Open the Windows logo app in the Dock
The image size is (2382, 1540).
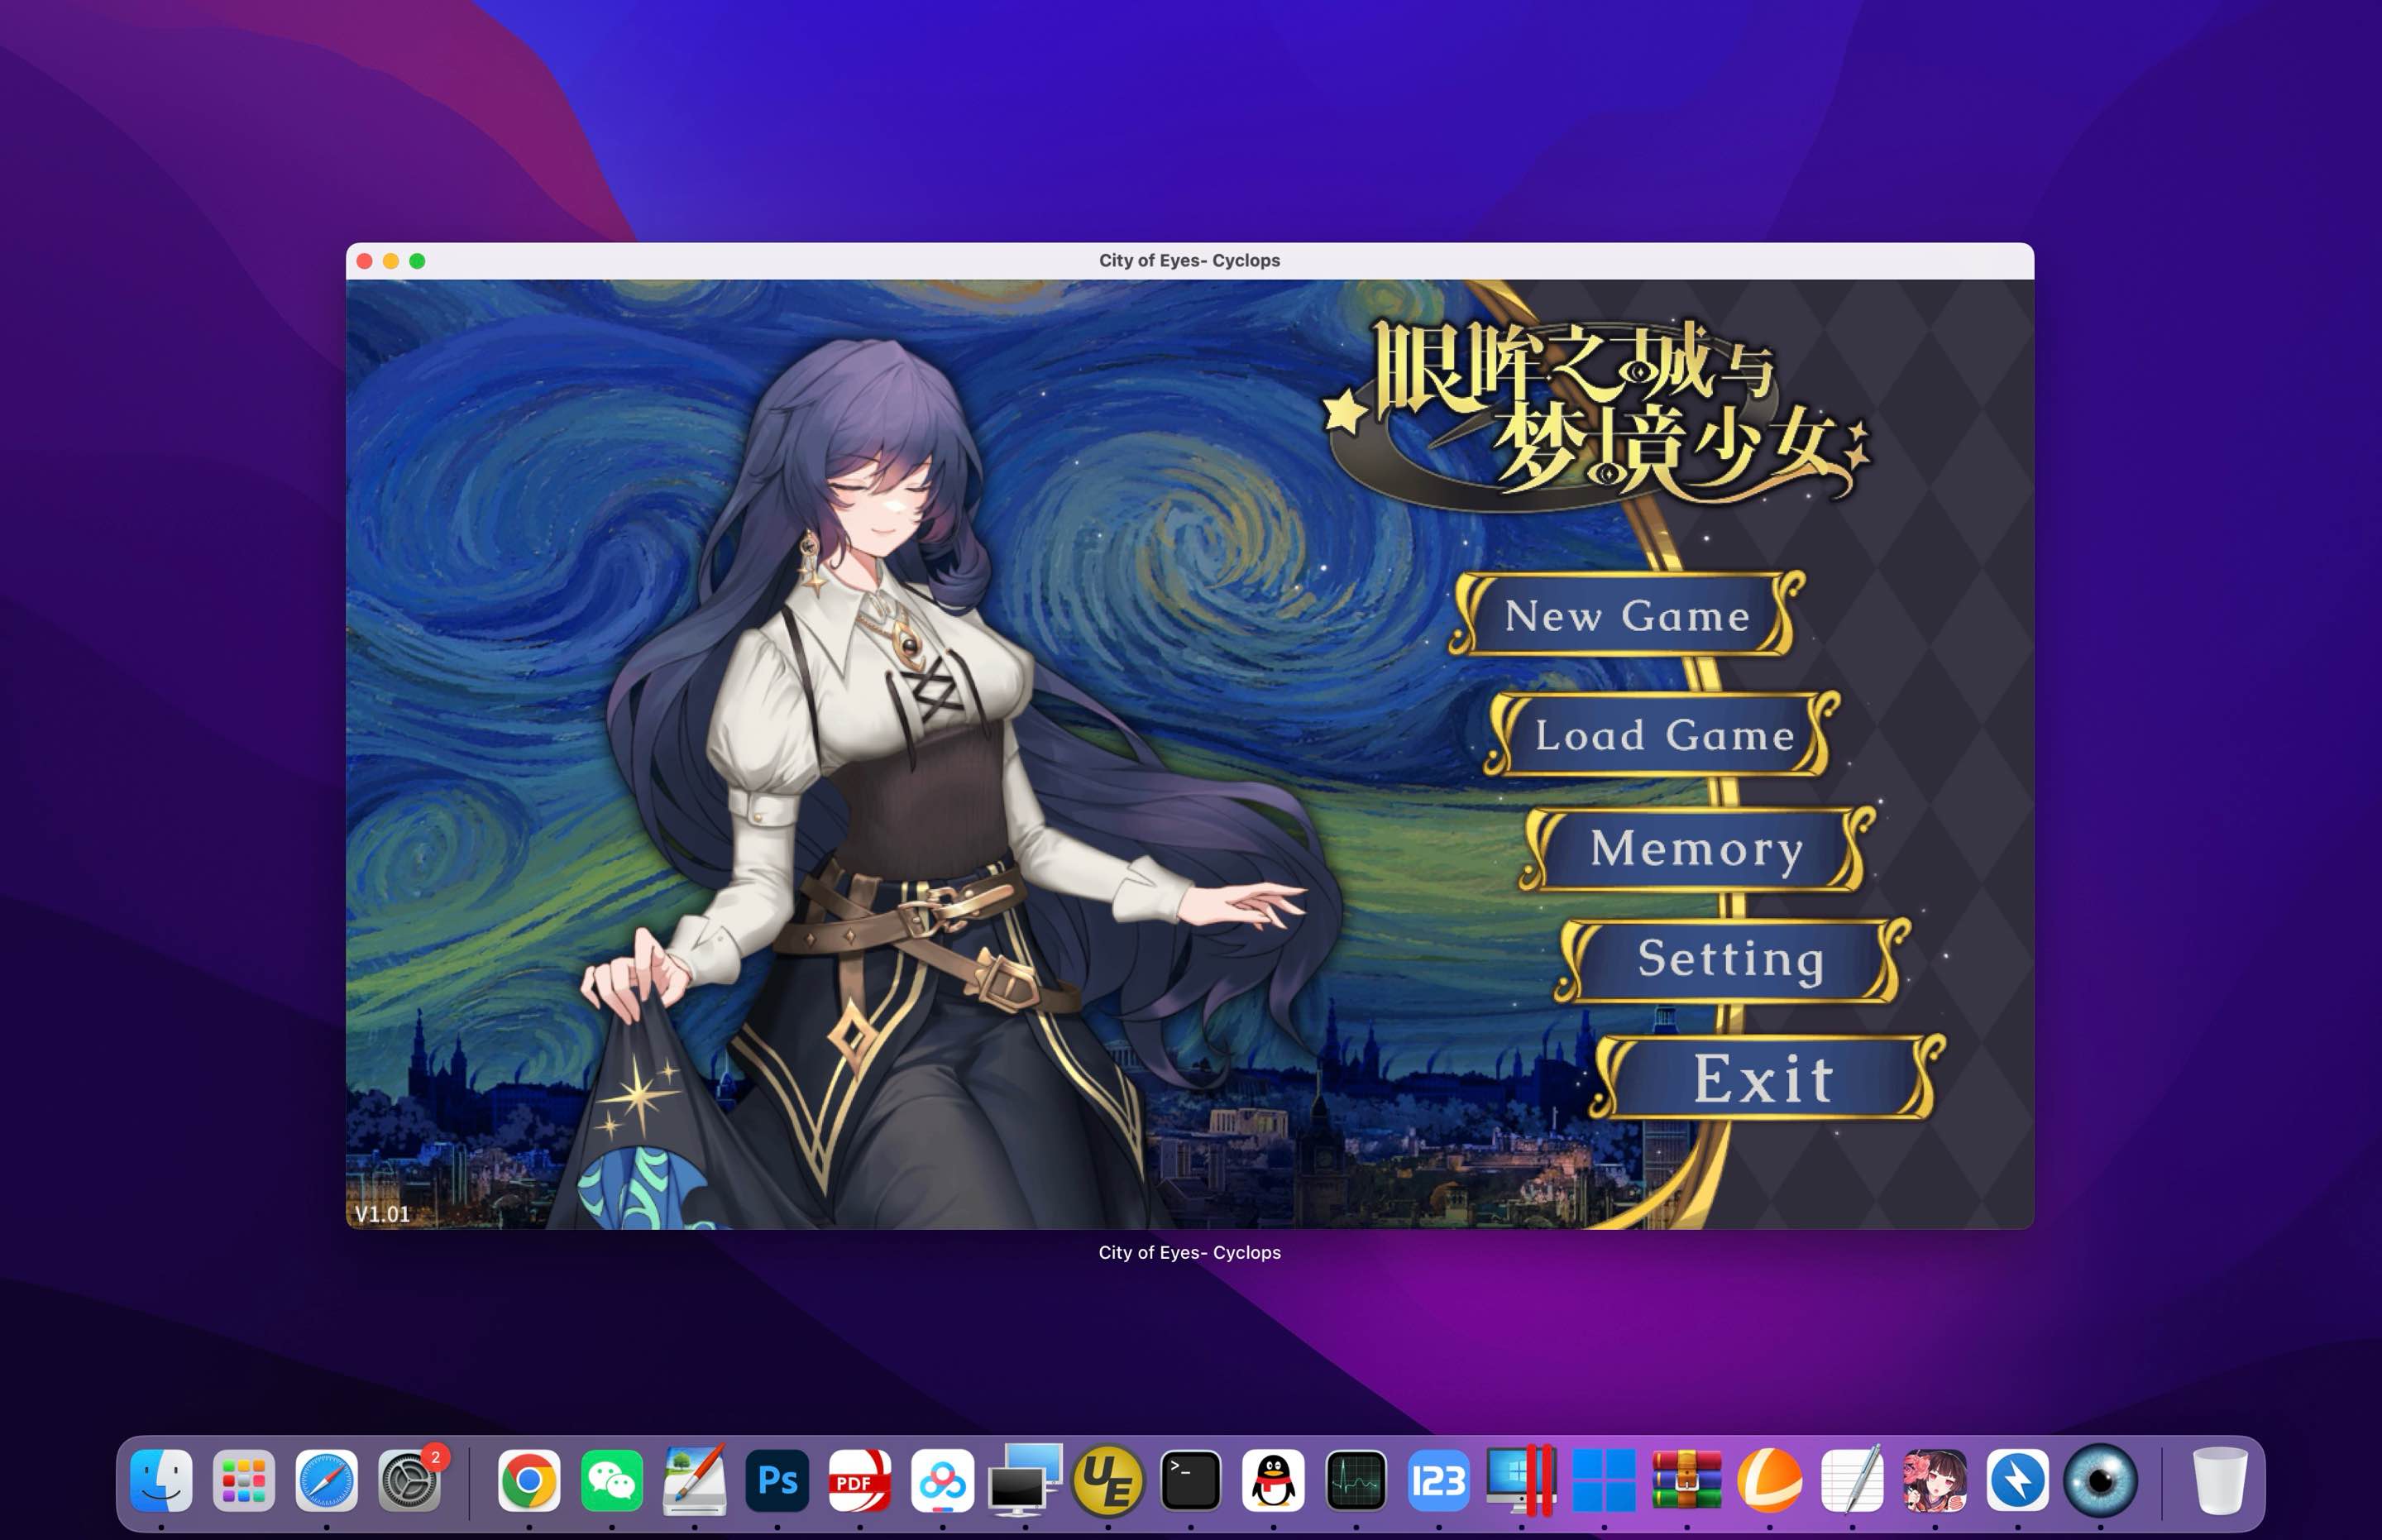point(1604,1480)
